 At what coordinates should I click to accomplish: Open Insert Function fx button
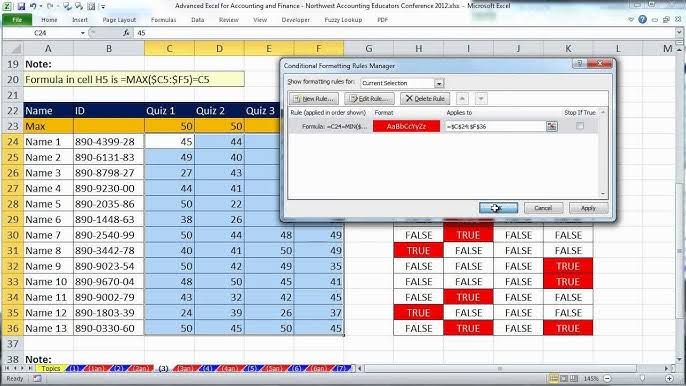(x=126, y=33)
